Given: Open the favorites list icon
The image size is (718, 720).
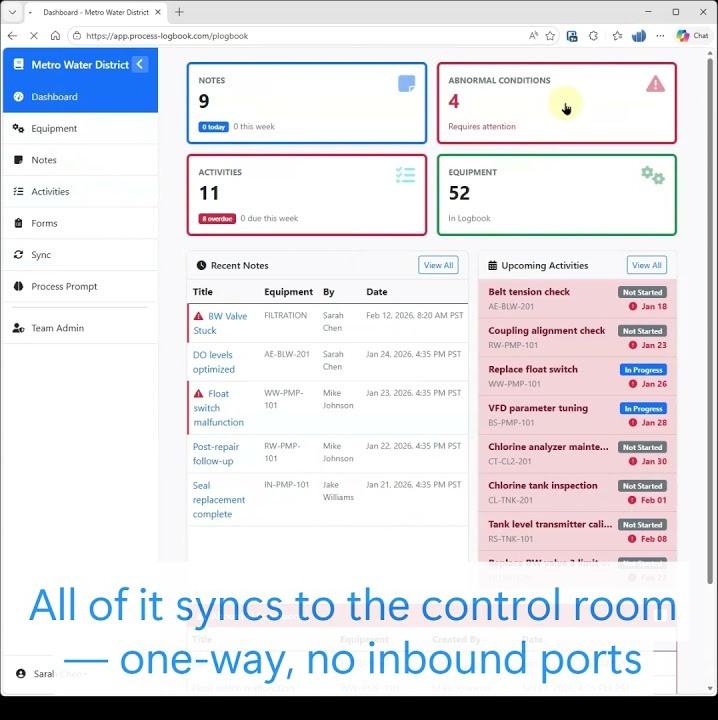Looking at the screenshot, I should point(617,36).
